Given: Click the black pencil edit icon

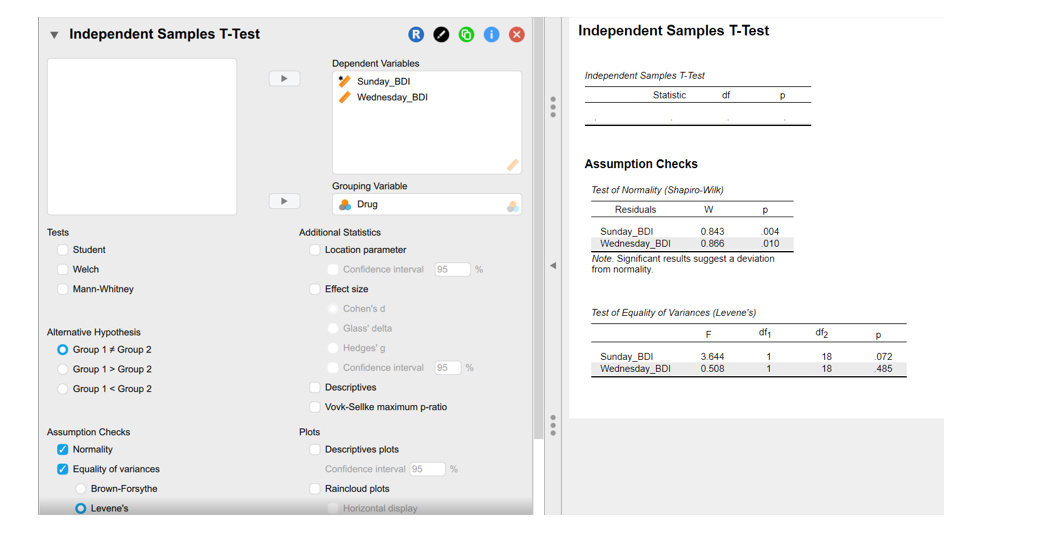Looking at the screenshot, I should click(441, 34).
